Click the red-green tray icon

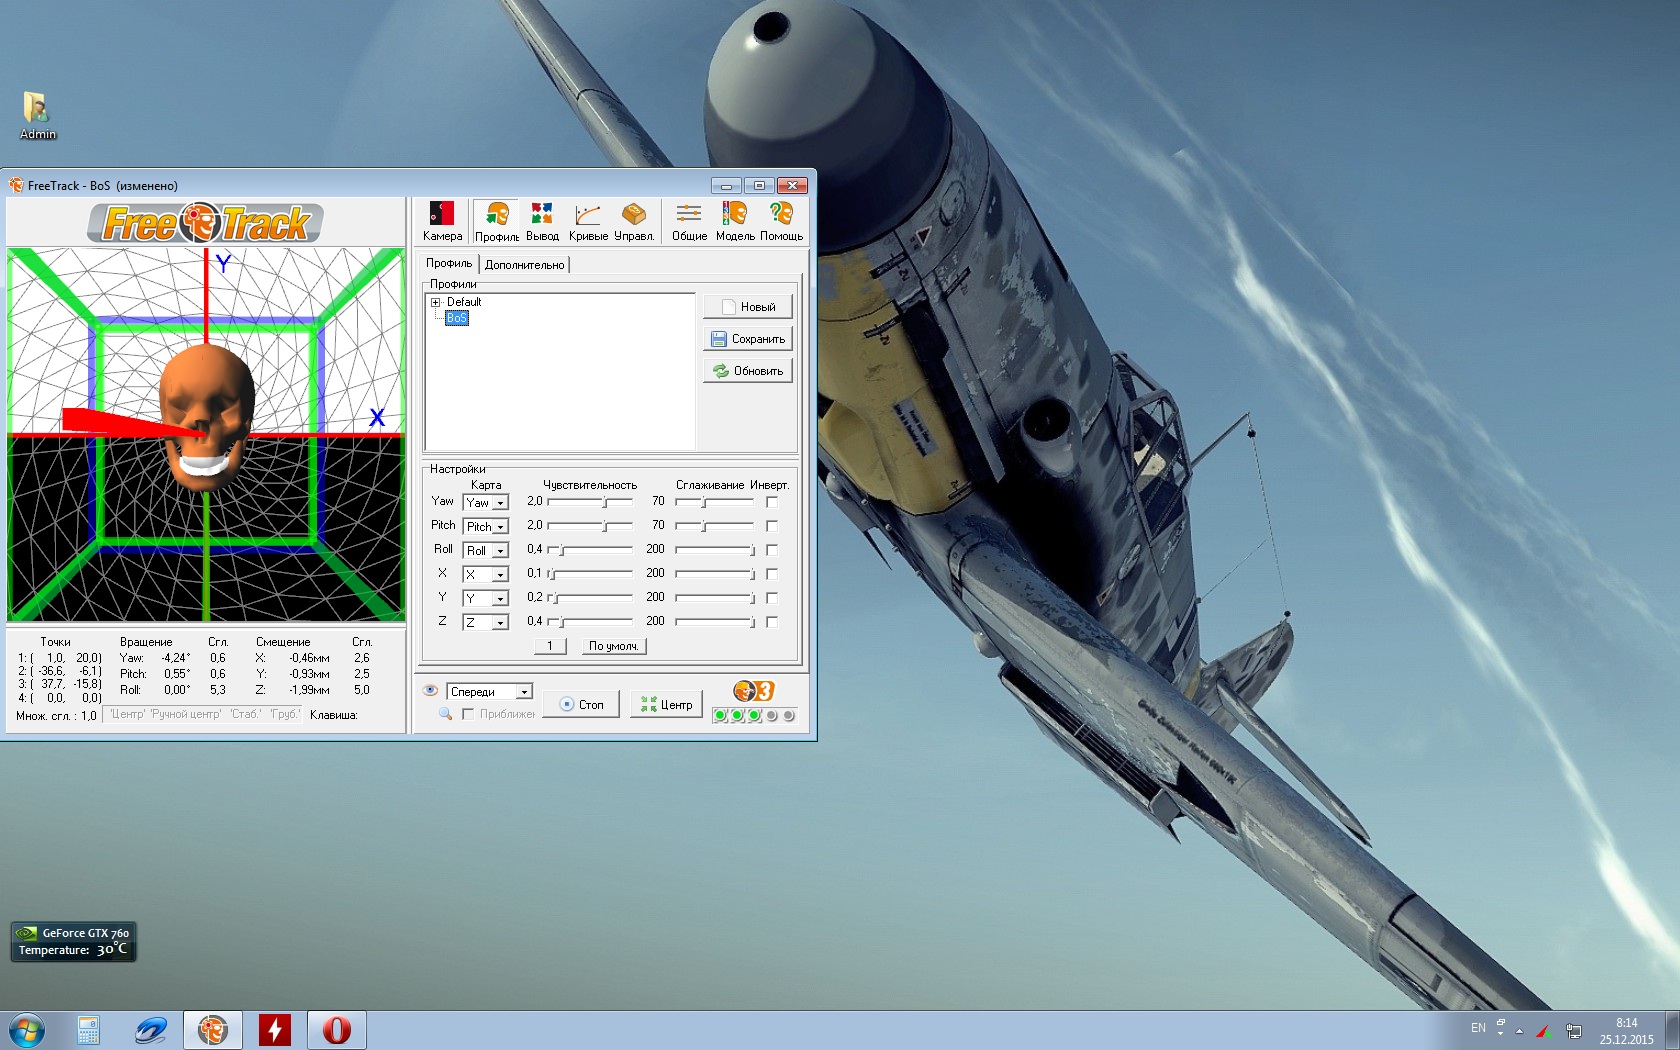1544,1031
